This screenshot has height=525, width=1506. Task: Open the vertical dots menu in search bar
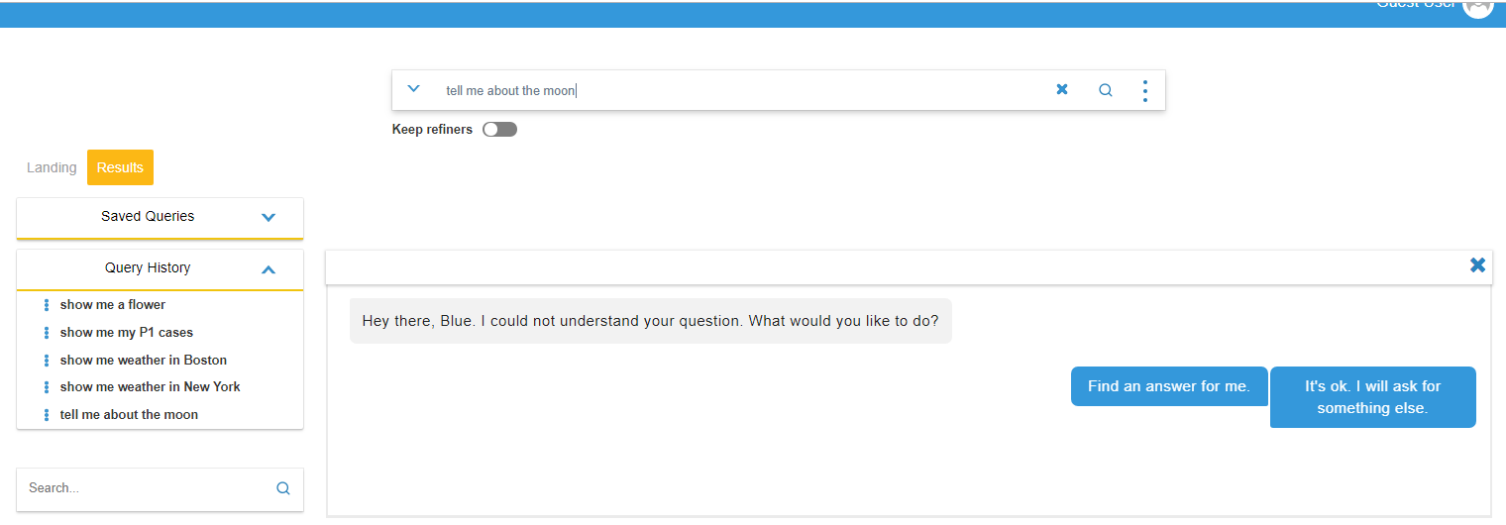click(x=1145, y=91)
